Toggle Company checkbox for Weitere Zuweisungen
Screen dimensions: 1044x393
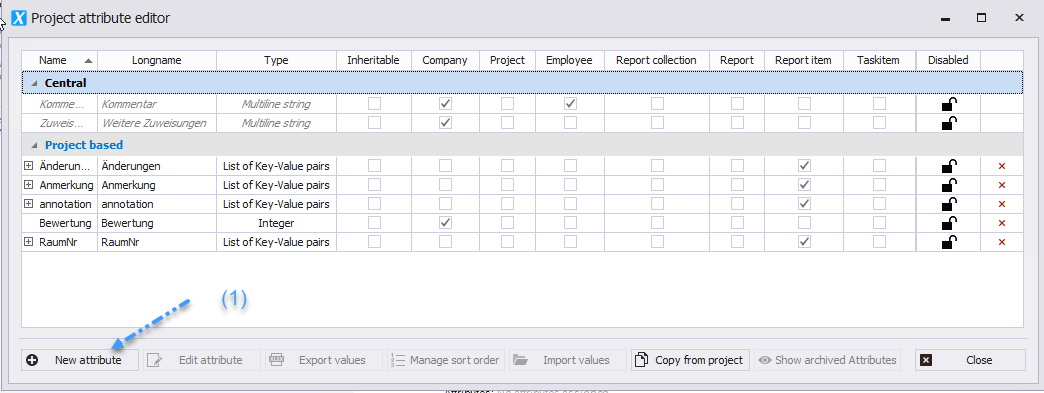tap(445, 123)
